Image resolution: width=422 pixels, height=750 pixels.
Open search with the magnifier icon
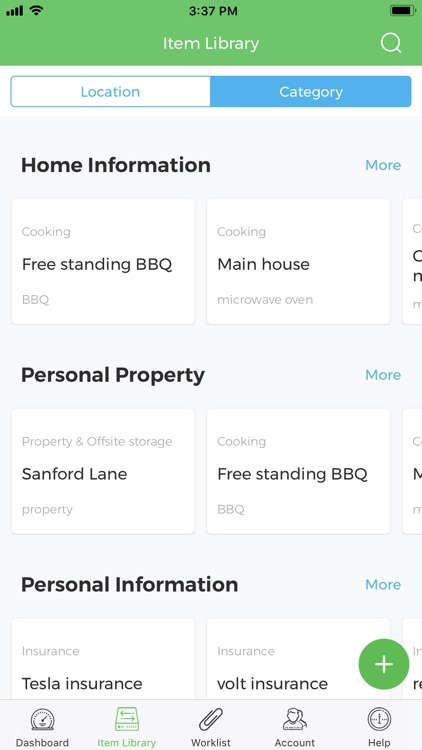(x=391, y=44)
